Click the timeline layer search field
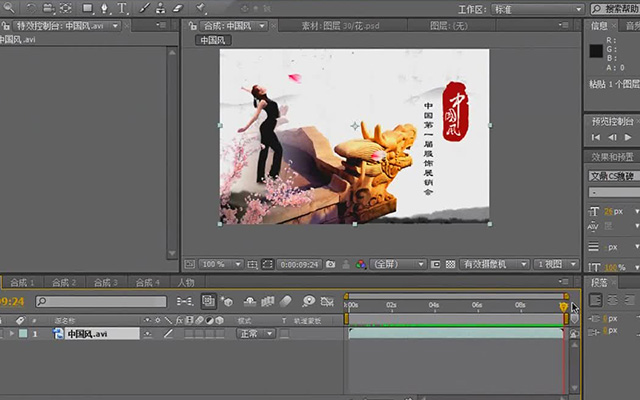 tap(101, 302)
